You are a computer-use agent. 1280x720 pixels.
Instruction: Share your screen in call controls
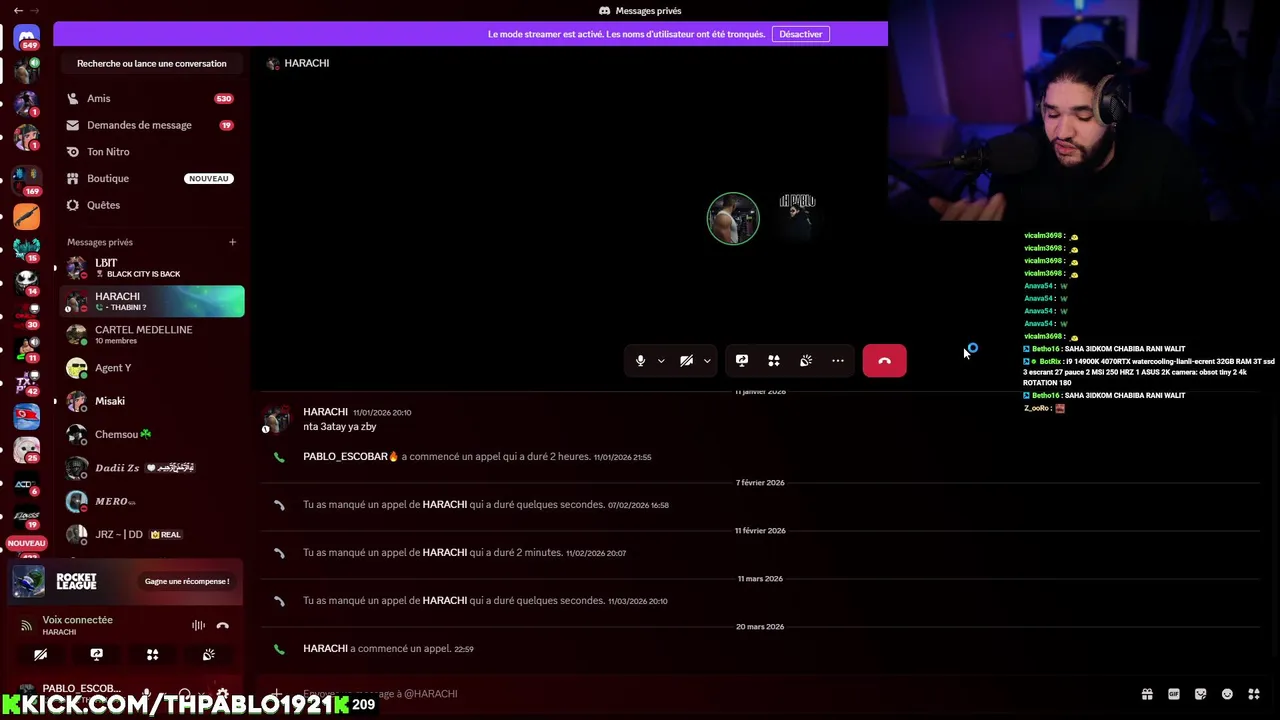click(x=742, y=361)
